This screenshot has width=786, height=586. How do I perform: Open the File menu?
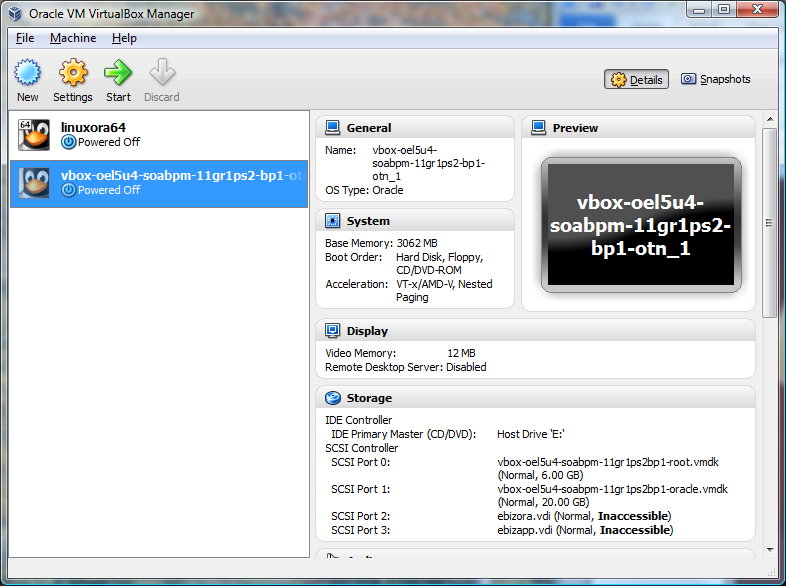[x=25, y=38]
